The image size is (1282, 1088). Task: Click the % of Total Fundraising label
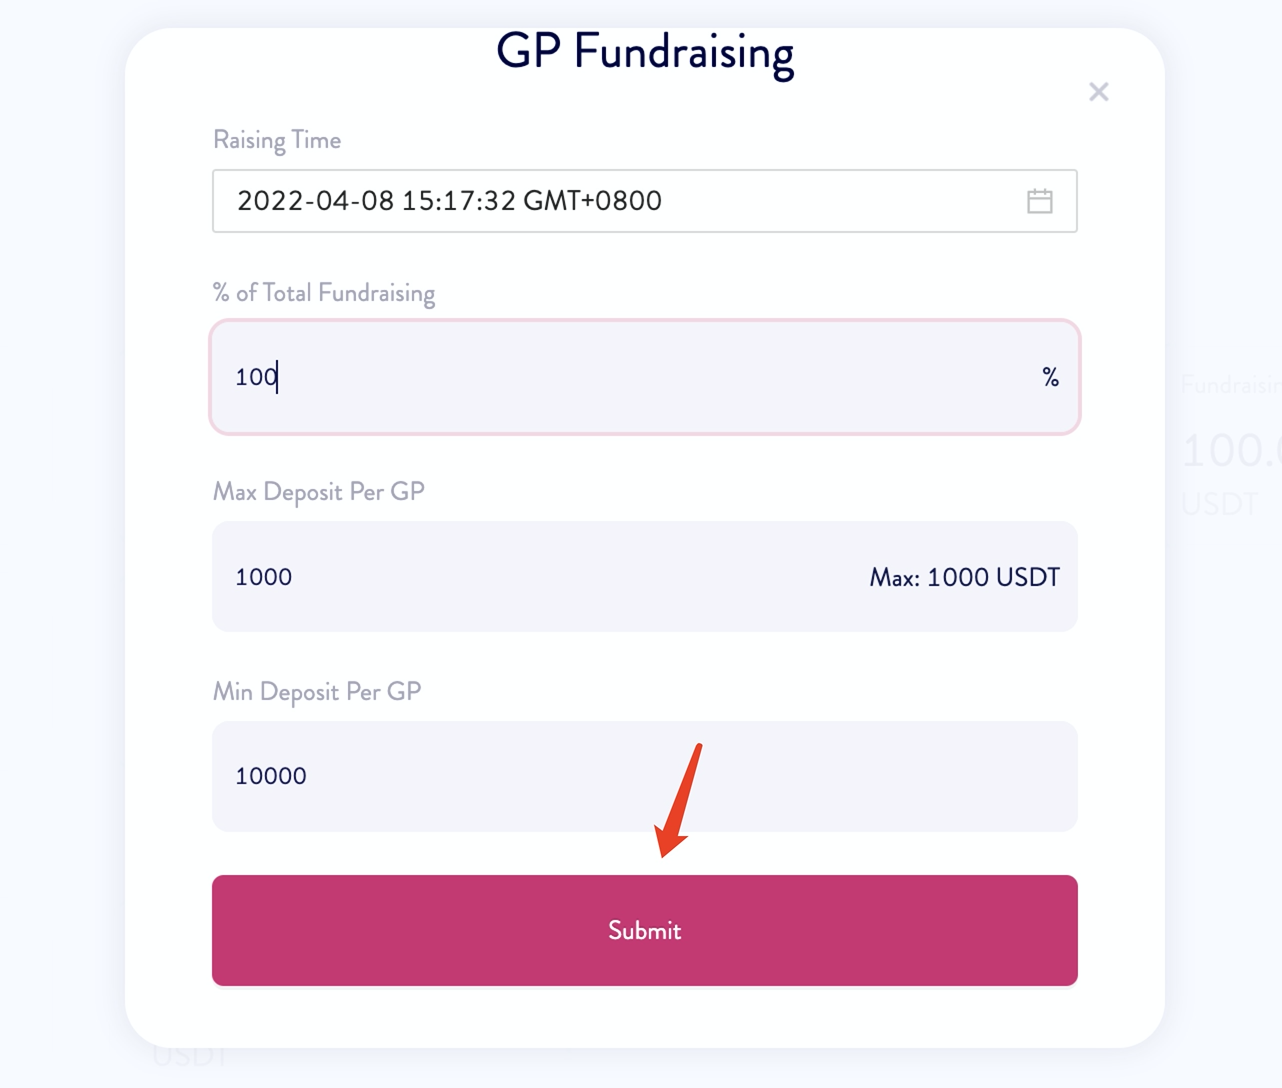click(324, 293)
